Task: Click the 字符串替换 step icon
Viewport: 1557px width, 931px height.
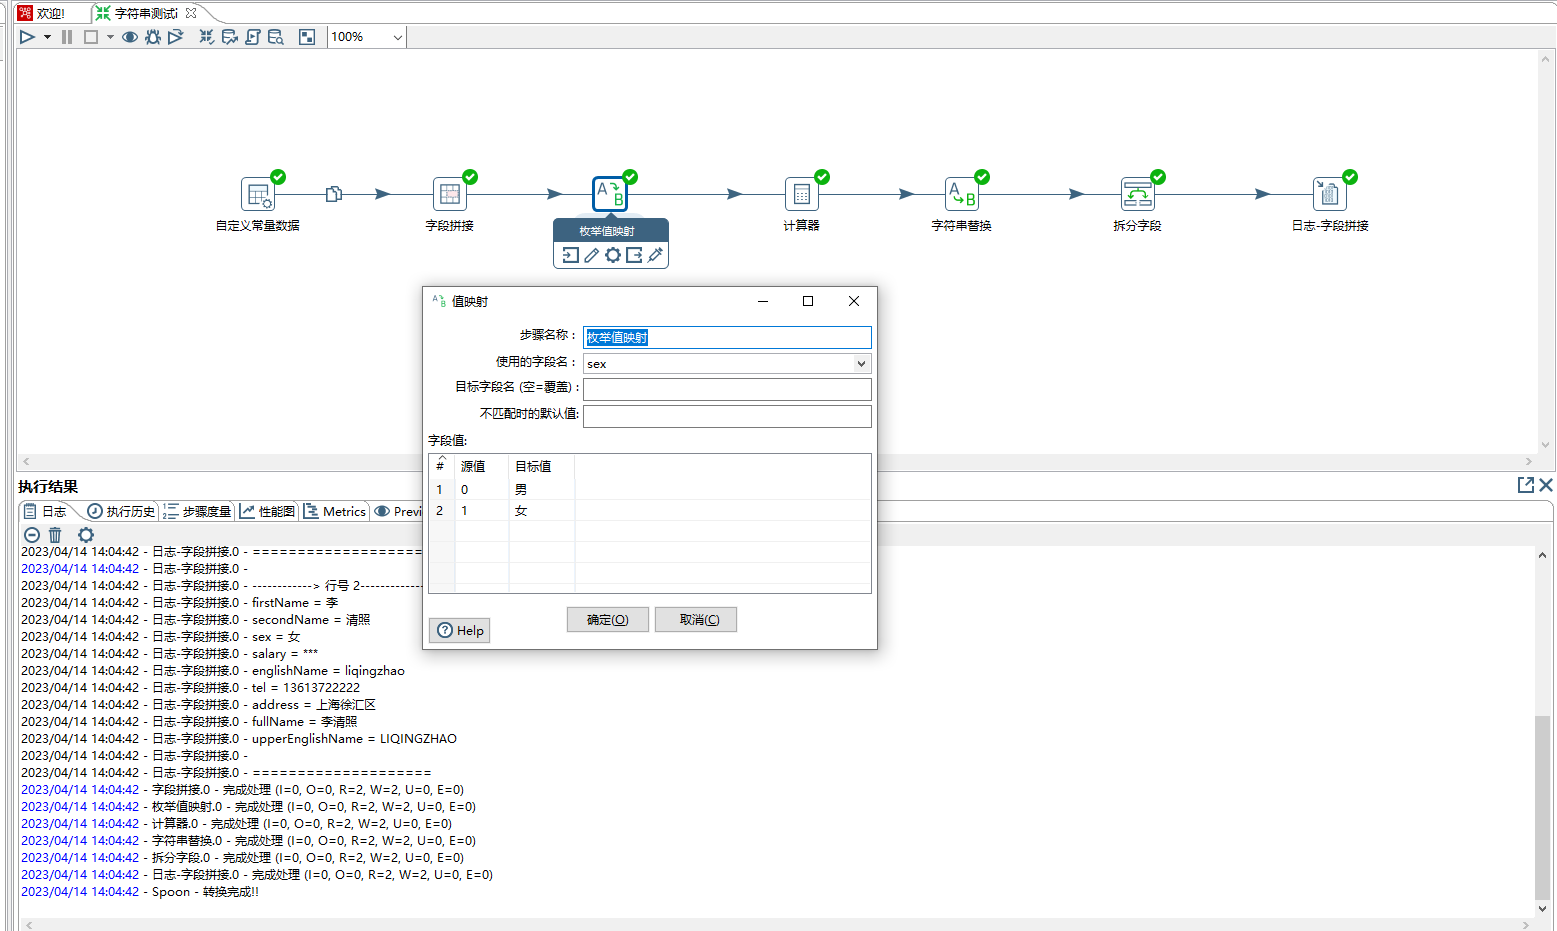Action: pyautogui.click(x=961, y=194)
